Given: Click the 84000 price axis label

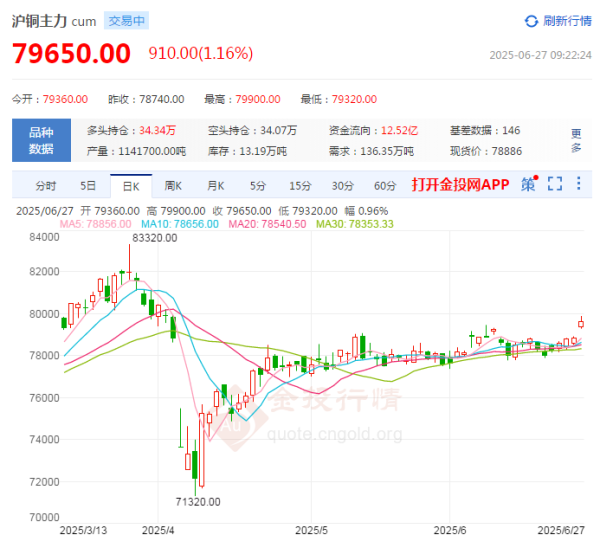Looking at the screenshot, I should (44, 237).
